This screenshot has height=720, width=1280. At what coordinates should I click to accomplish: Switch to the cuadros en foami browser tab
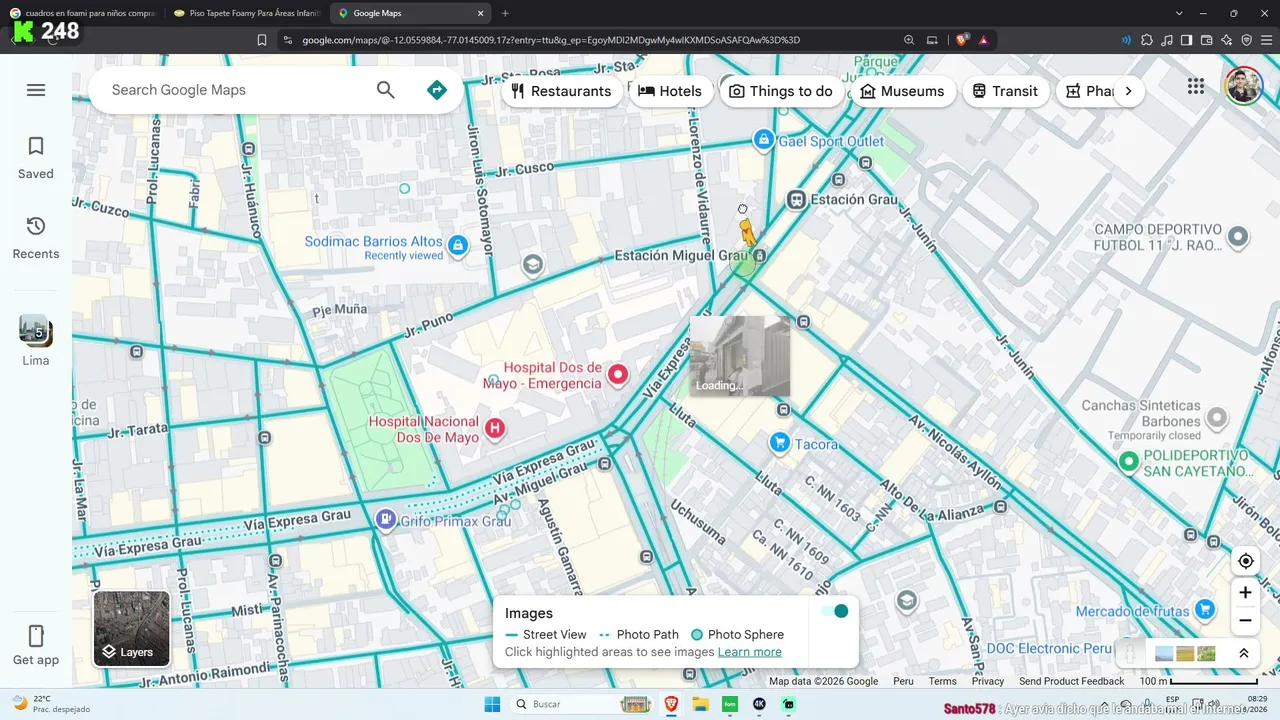[82, 13]
